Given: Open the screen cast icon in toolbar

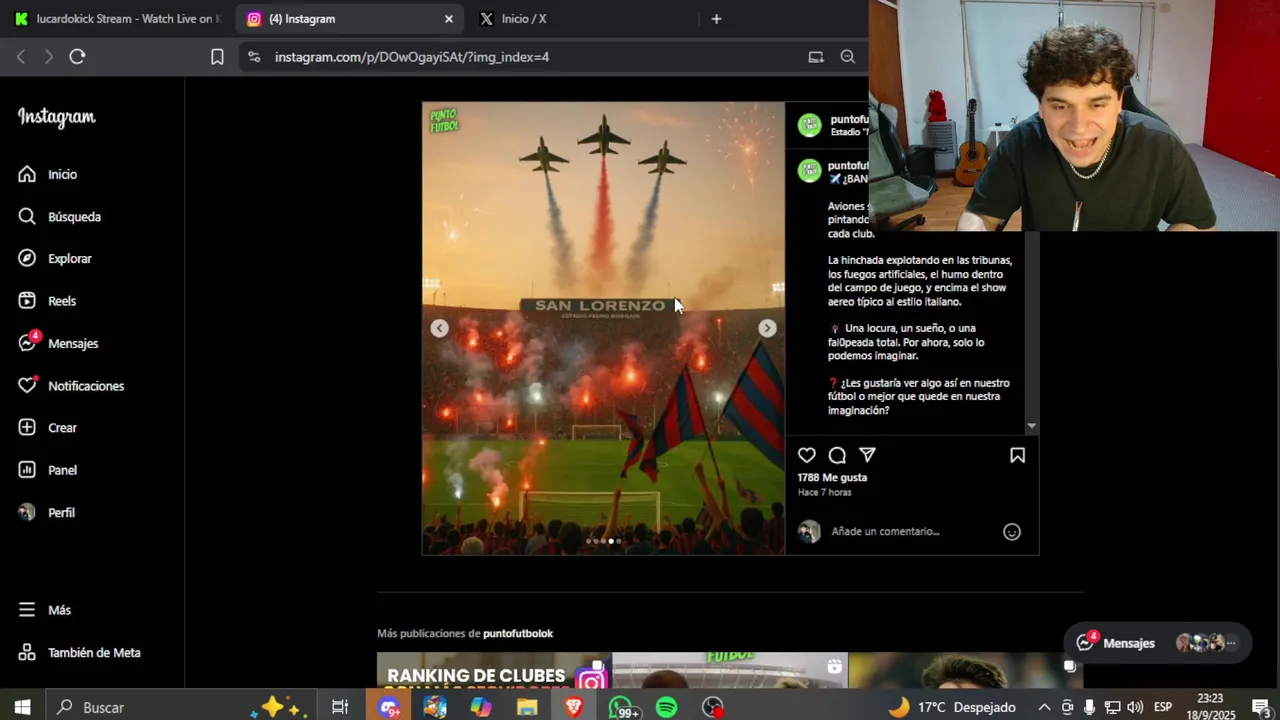Looking at the screenshot, I should pyautogui.click(x=816, y=57).
